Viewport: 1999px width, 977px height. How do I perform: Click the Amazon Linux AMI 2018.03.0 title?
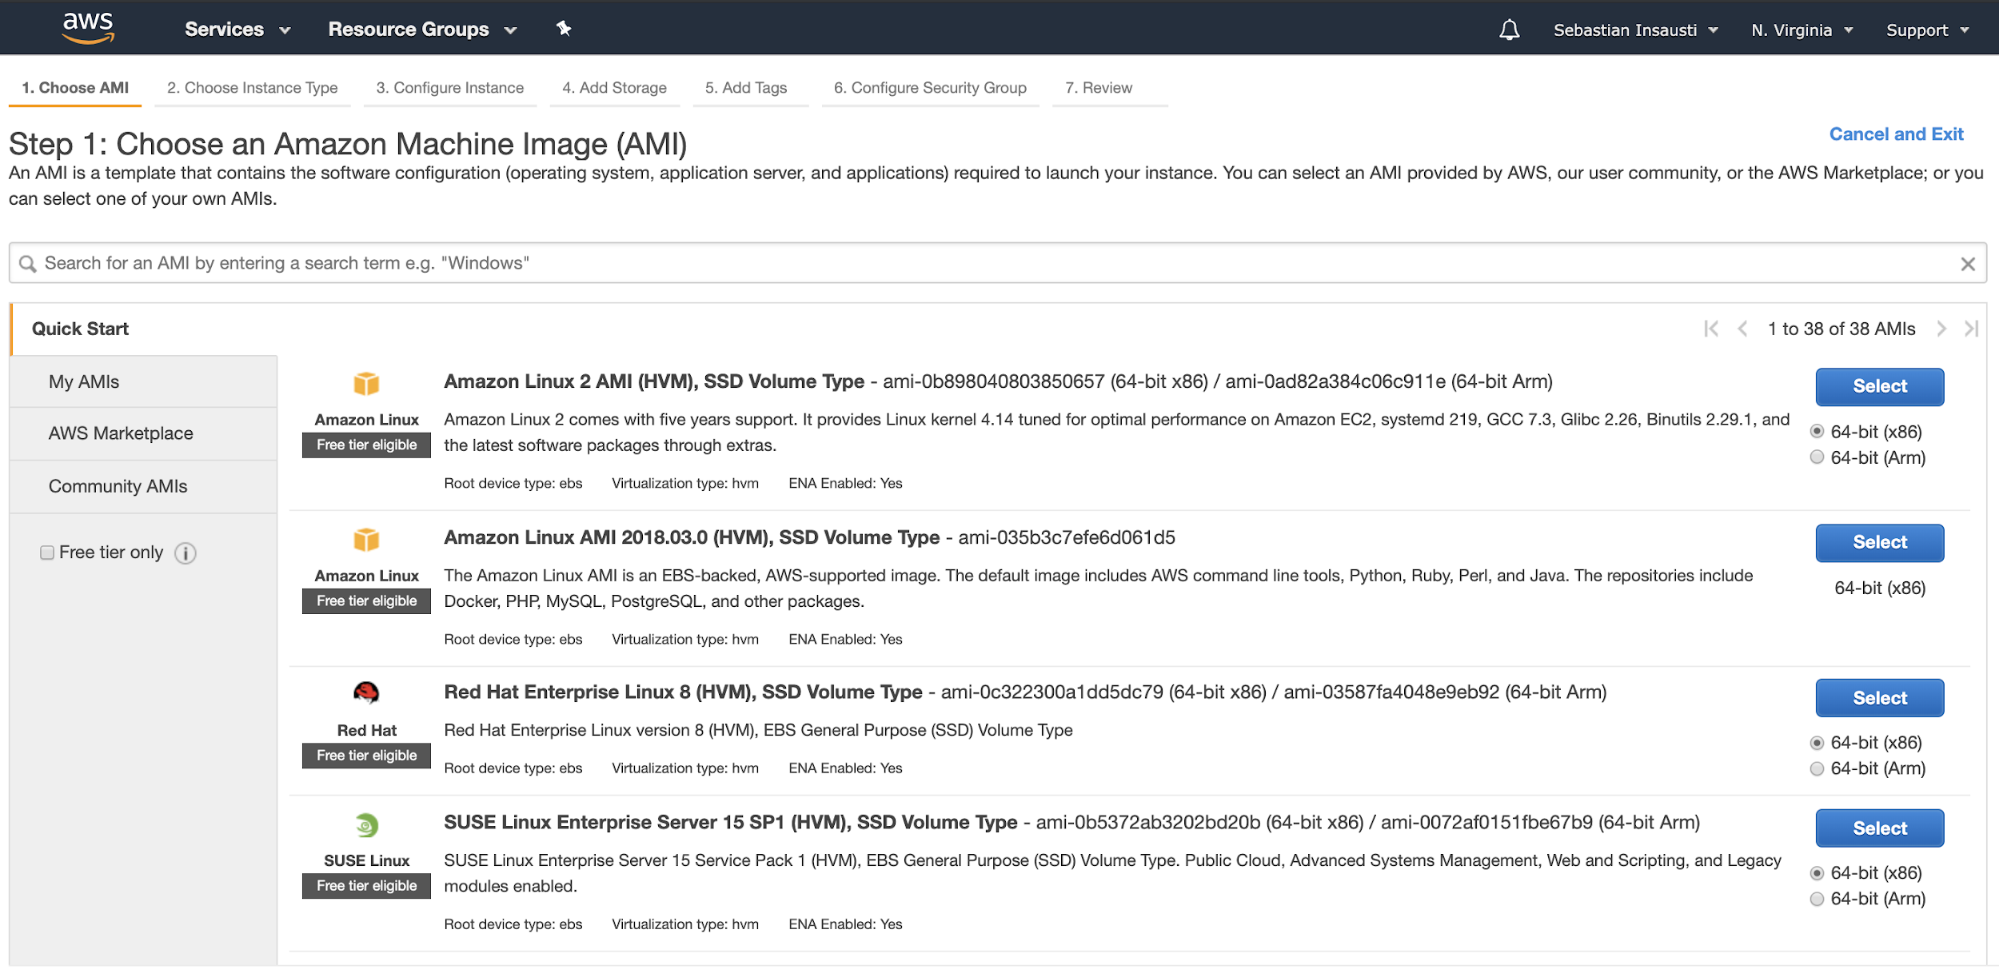pos(692,538)
